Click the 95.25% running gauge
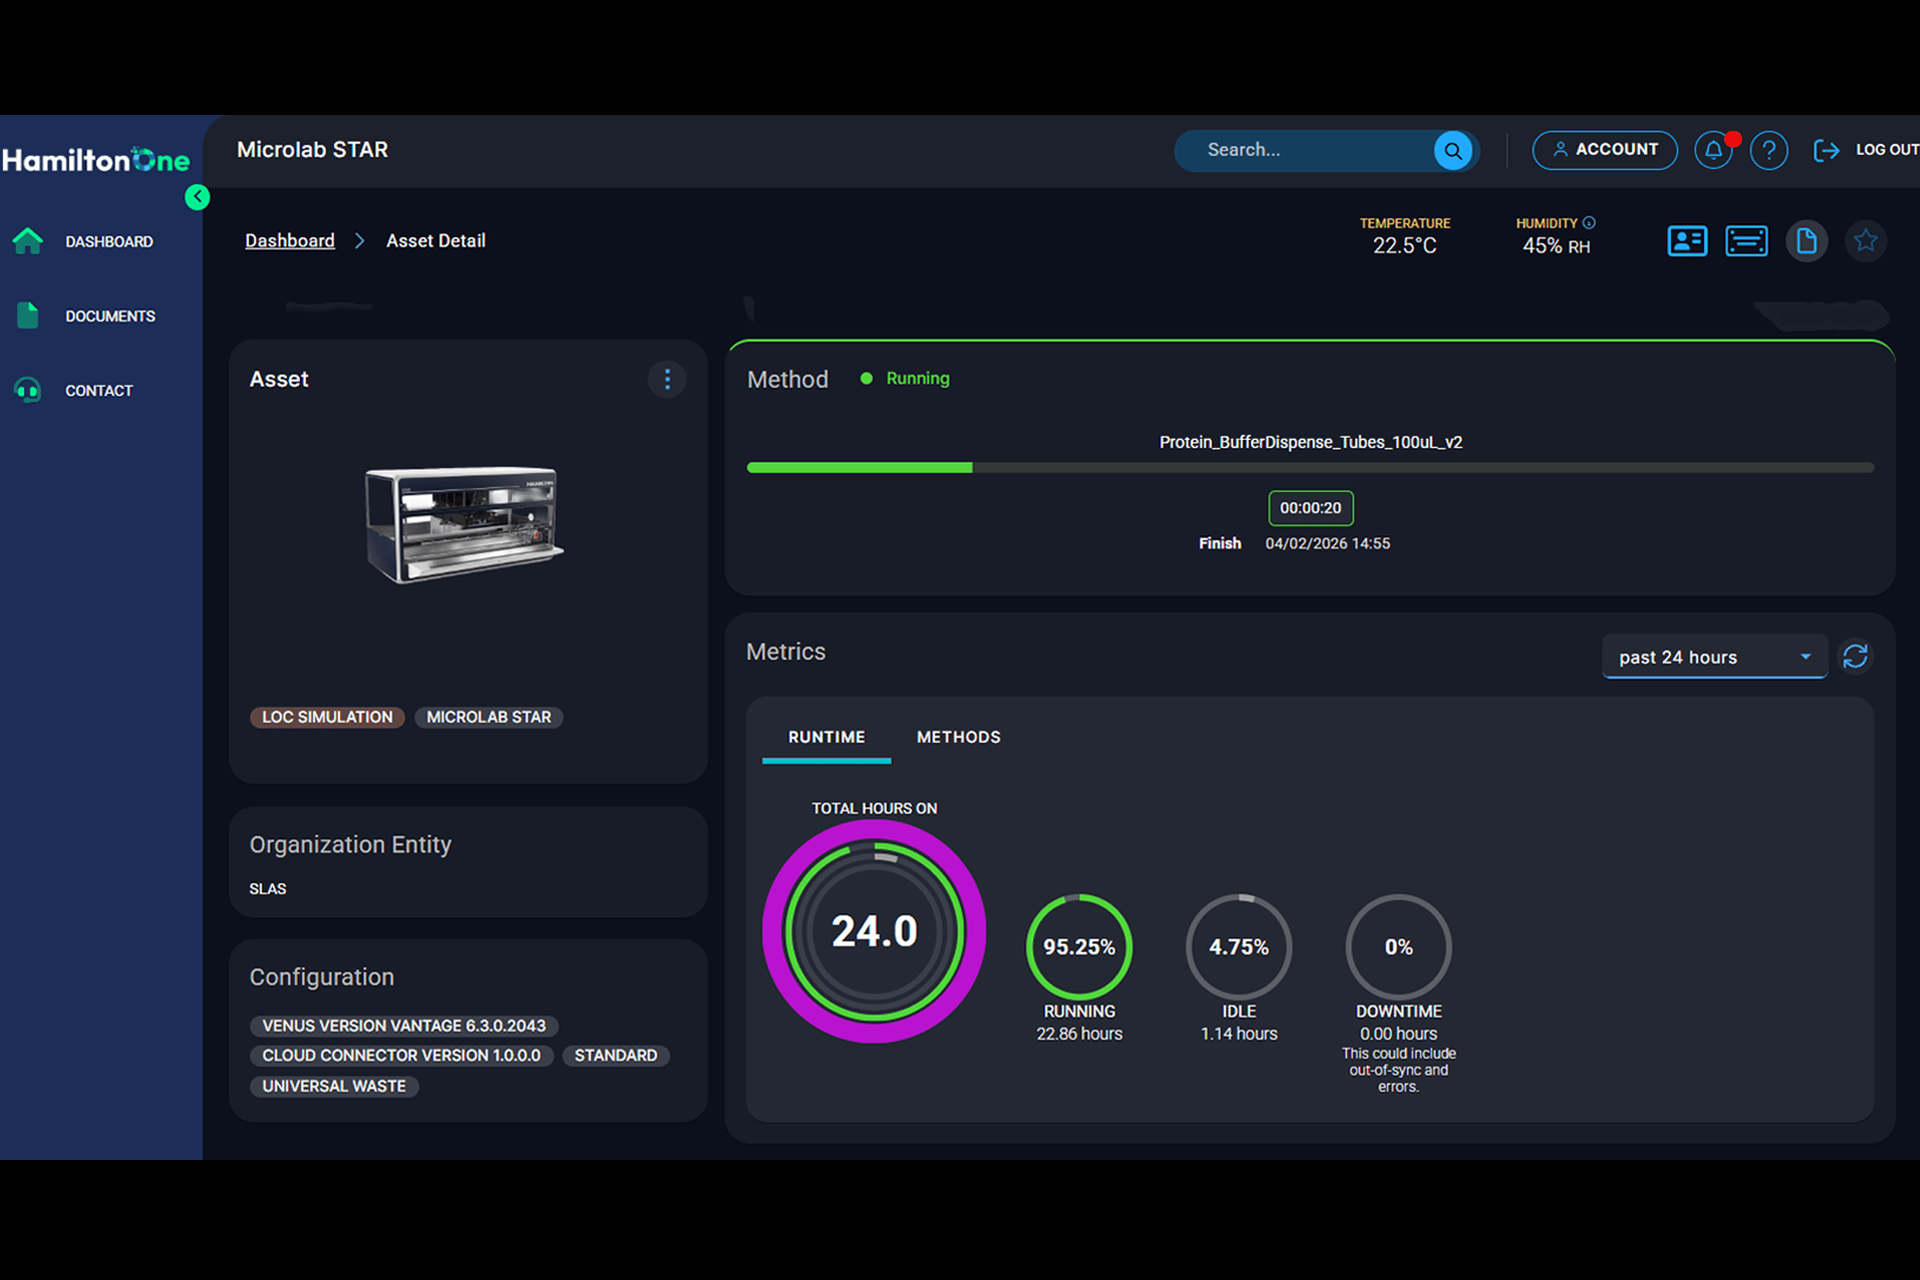1920x1280 pixels. pyautogui.click(x=1079, y=946)
